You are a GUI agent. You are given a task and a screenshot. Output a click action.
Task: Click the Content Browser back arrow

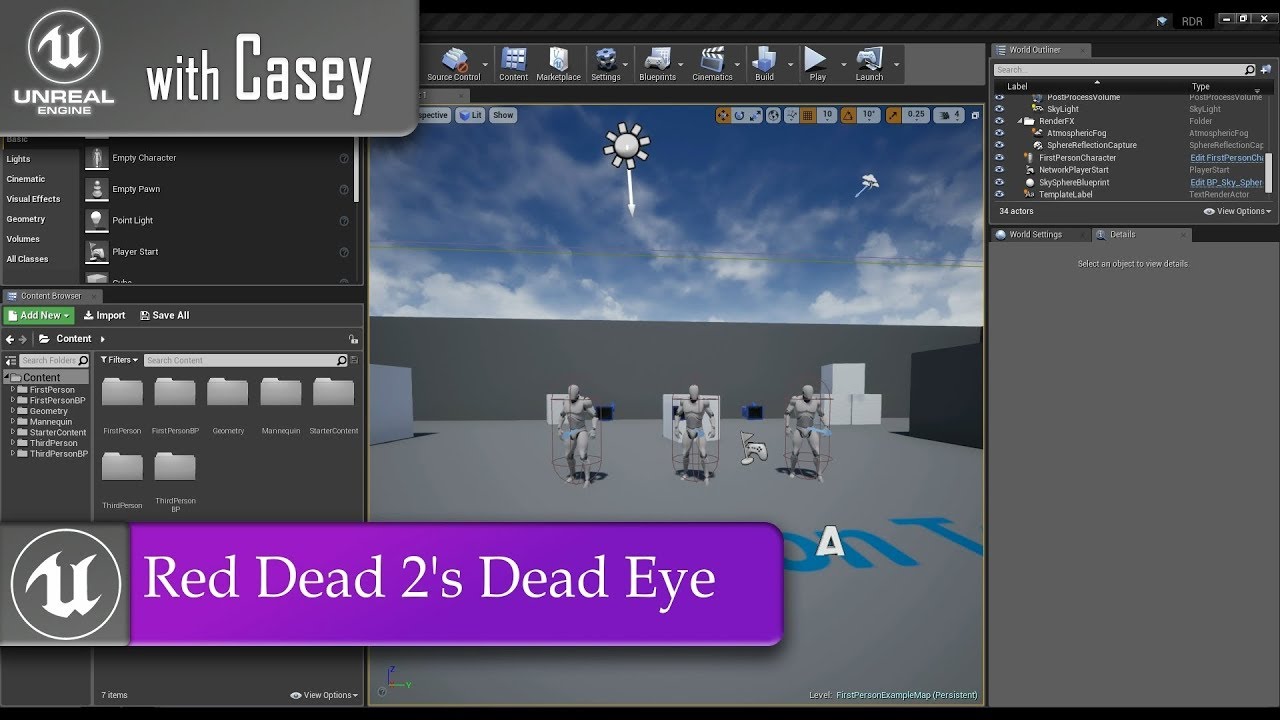[10, 339]
